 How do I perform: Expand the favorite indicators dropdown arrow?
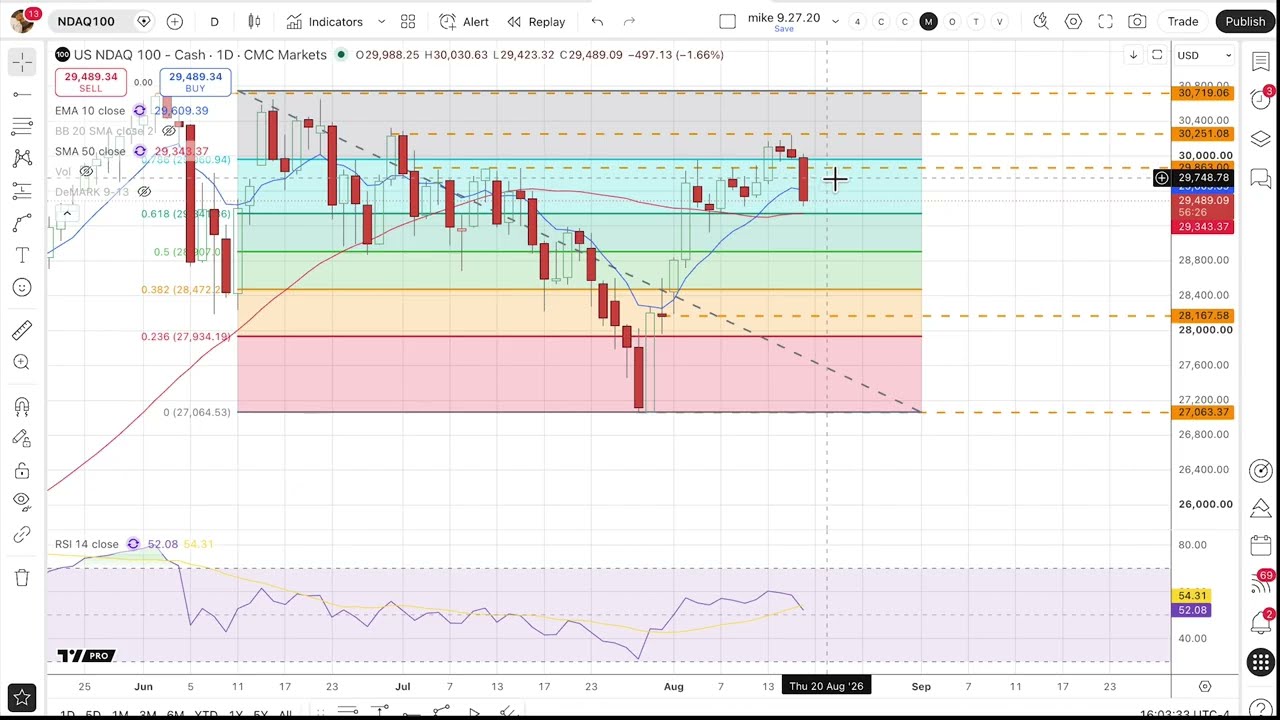[x=381, y=21]
